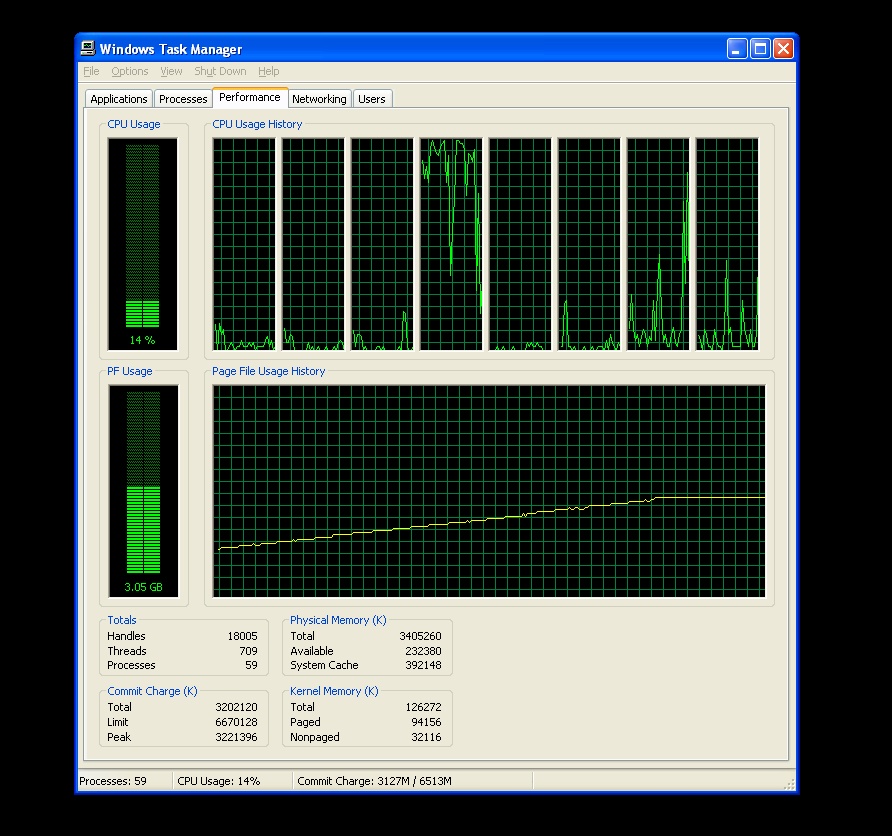Click the Task Manager title bar icon
The image size is (892, 836).
88,48
